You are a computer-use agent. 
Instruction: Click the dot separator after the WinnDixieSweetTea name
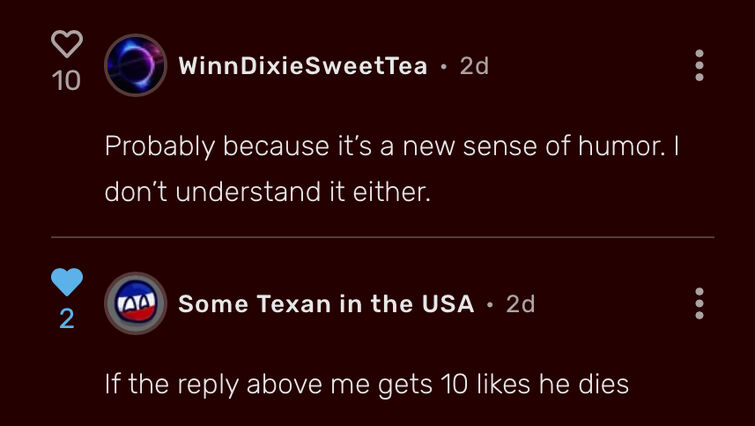coord(443,66)
